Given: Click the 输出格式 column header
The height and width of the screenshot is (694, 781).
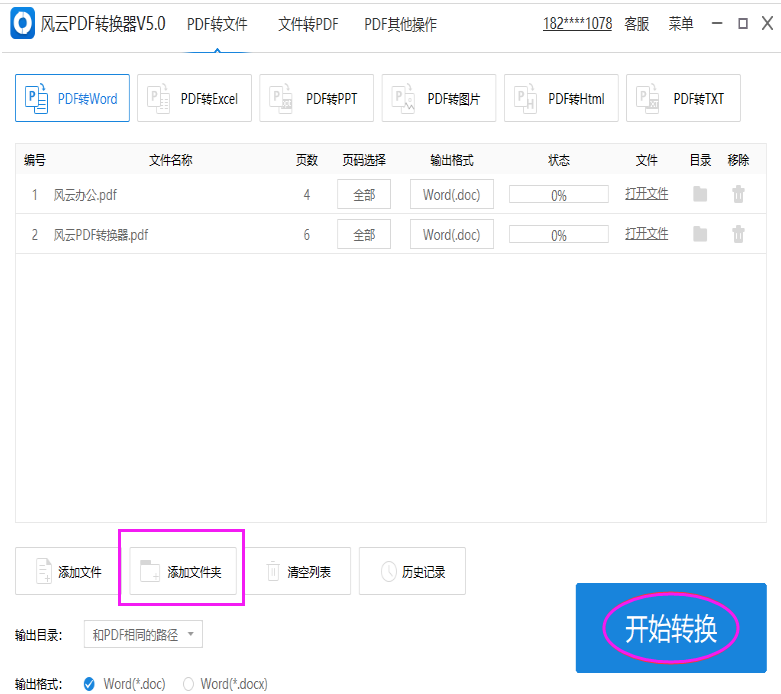Looking at the screenshot, I should (452, 160).
